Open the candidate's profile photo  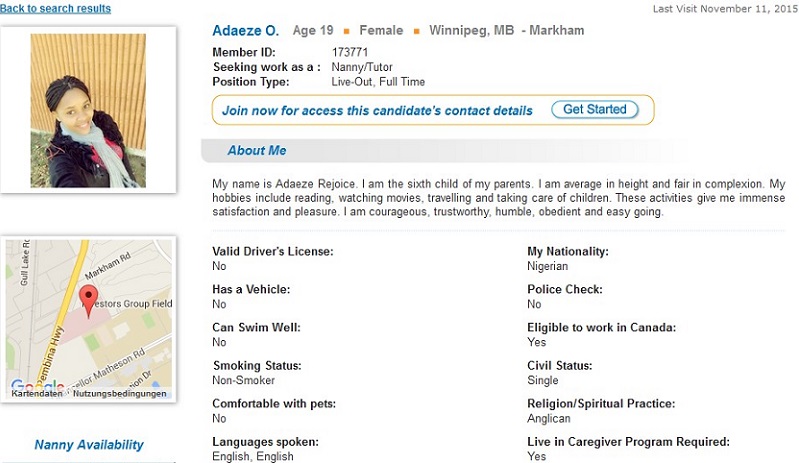click(x=88, y=111)
